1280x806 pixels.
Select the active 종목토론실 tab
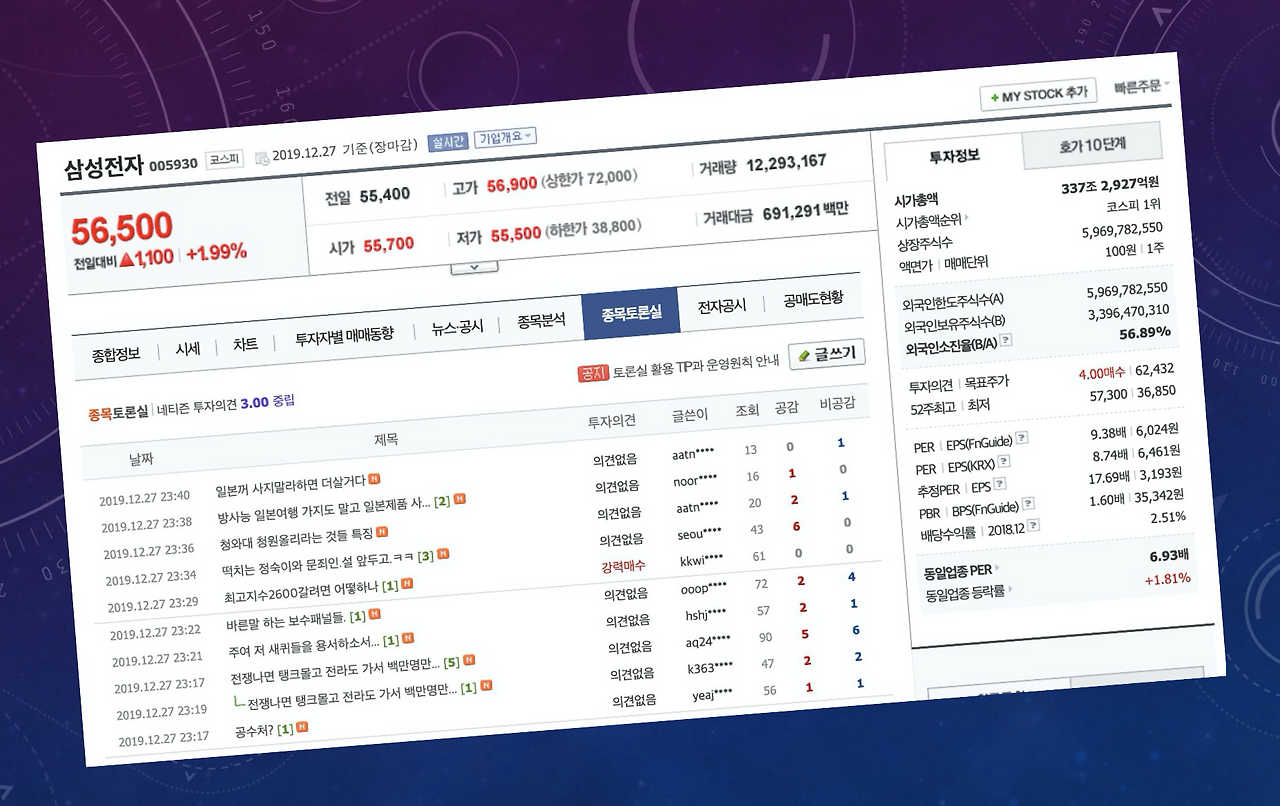[631, 313]
